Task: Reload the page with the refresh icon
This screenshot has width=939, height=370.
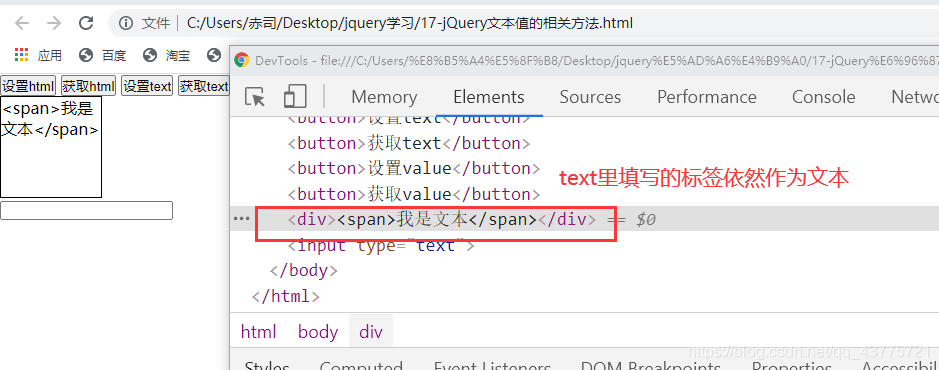Action: coord(86,23)
